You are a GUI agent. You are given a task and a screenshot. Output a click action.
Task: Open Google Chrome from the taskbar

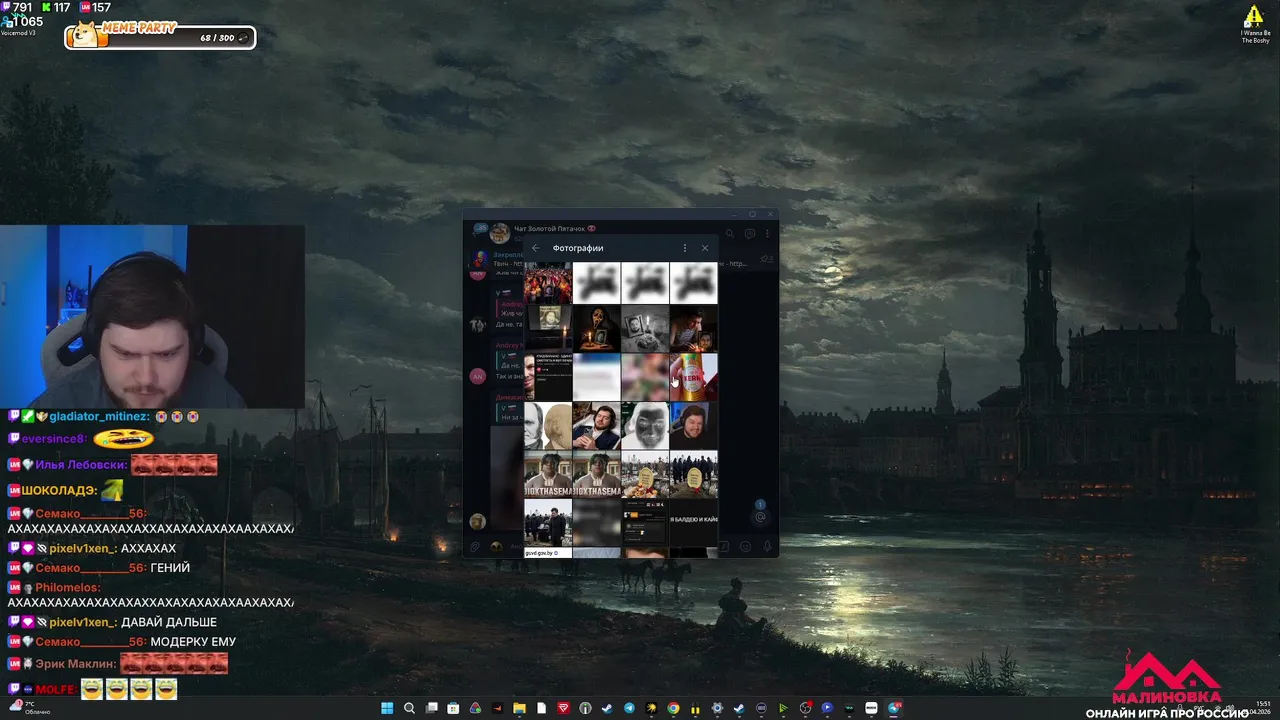coord(673,708)
